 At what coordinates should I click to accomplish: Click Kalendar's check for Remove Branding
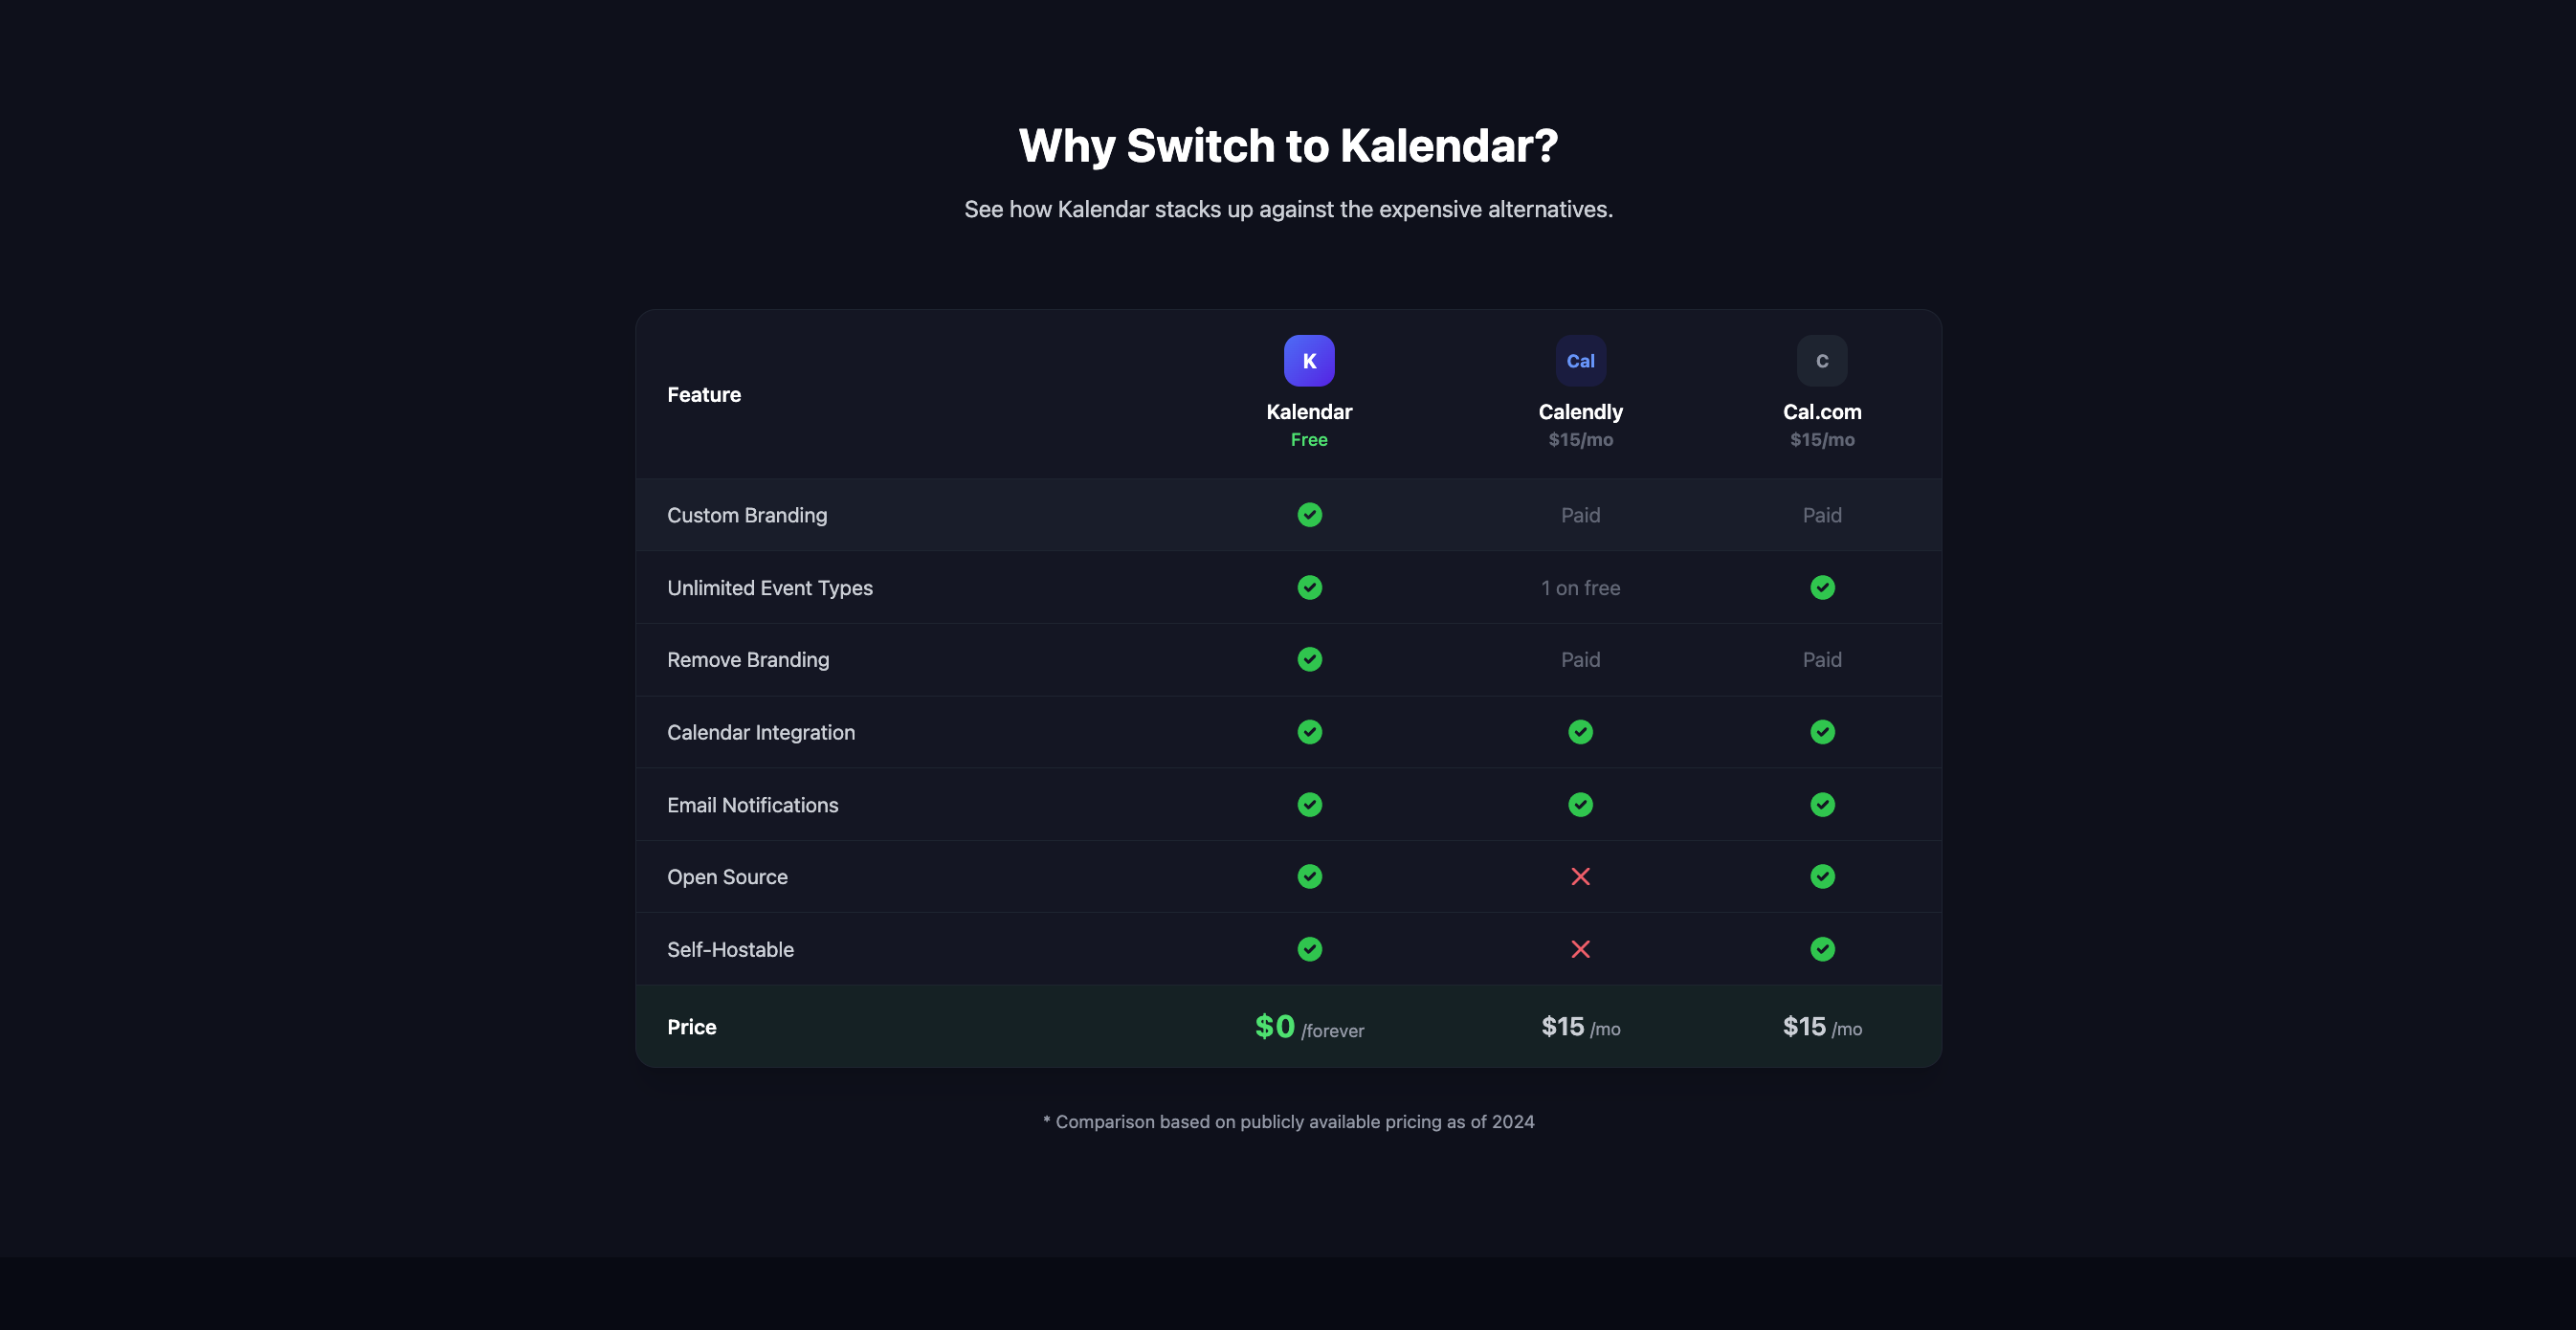point(1309,660)
